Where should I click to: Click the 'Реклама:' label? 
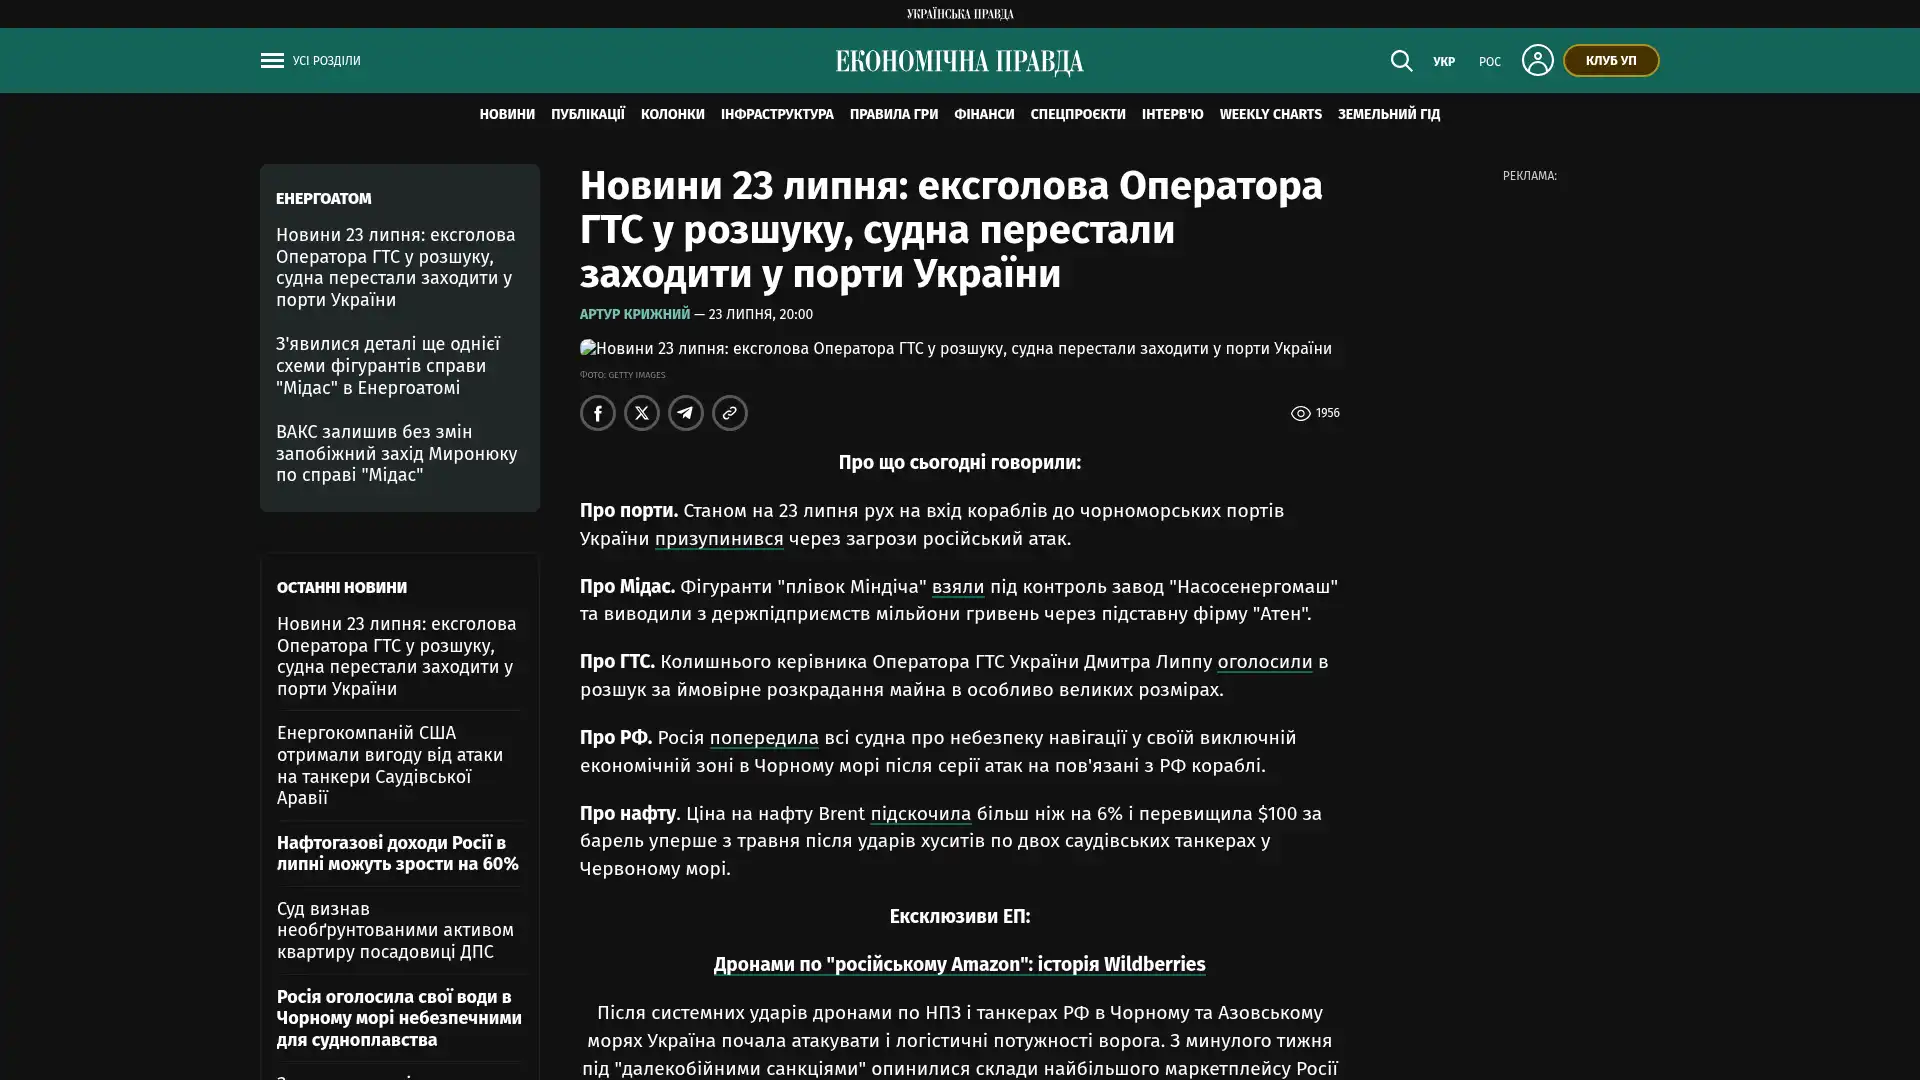click(x=1529, y=176)
